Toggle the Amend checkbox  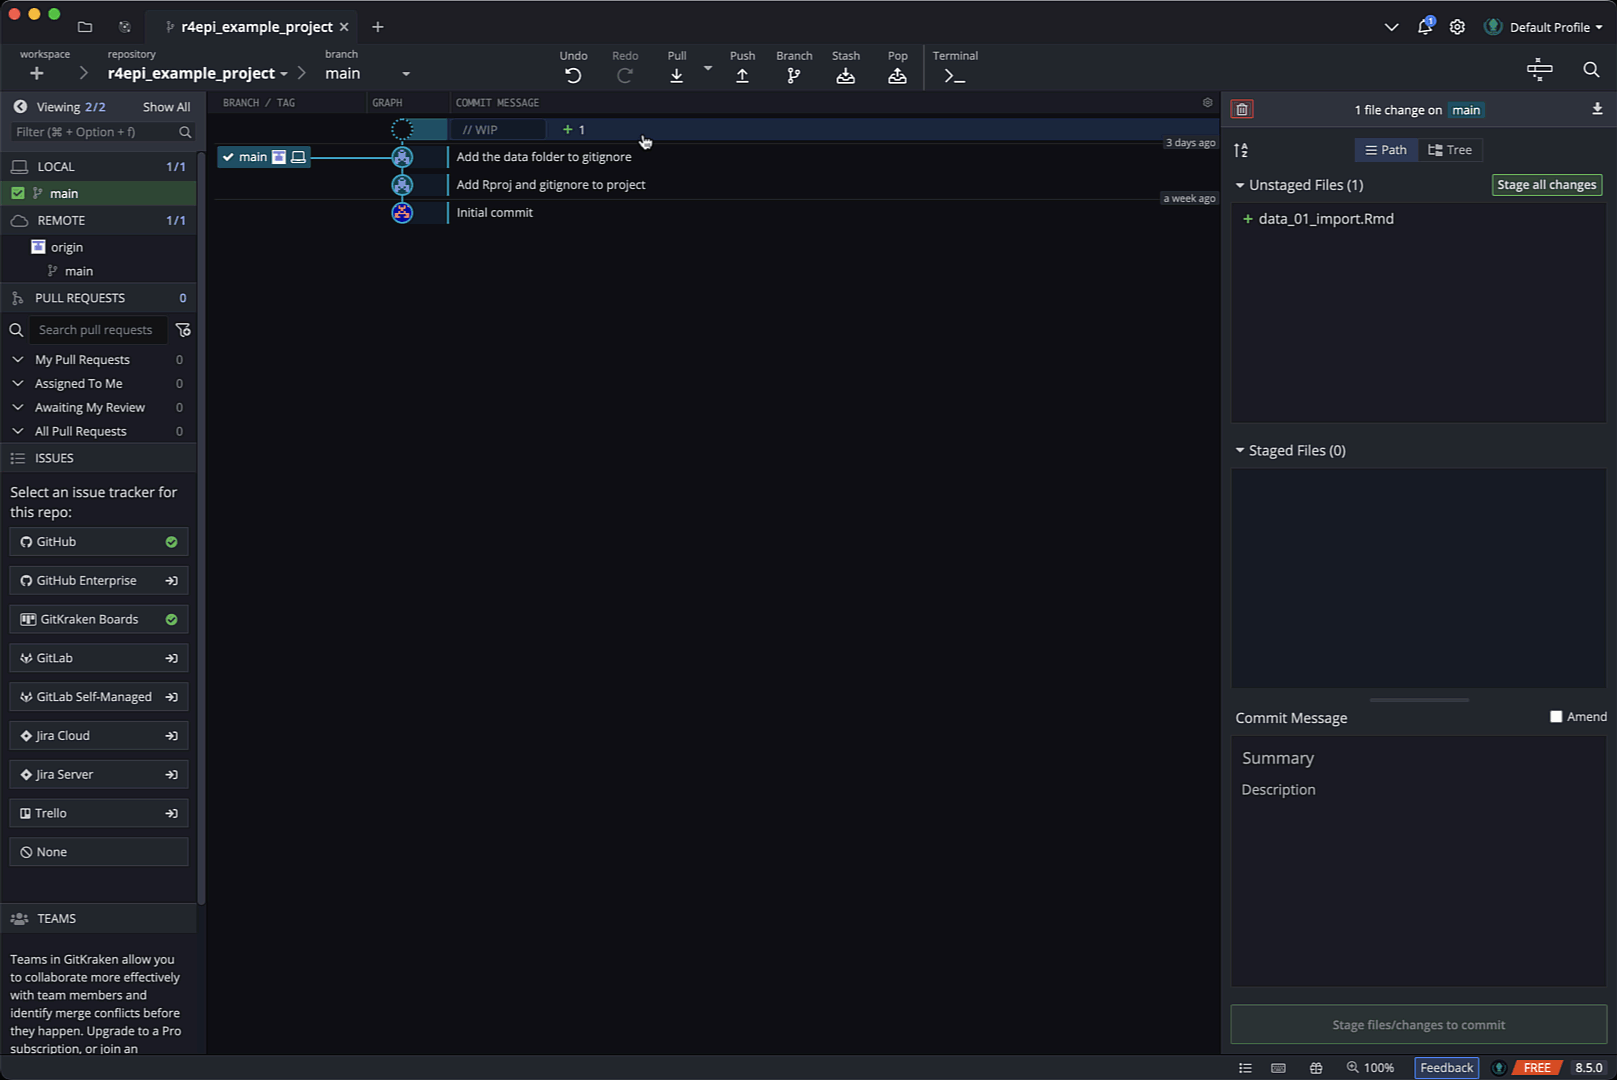(1556, 716)
